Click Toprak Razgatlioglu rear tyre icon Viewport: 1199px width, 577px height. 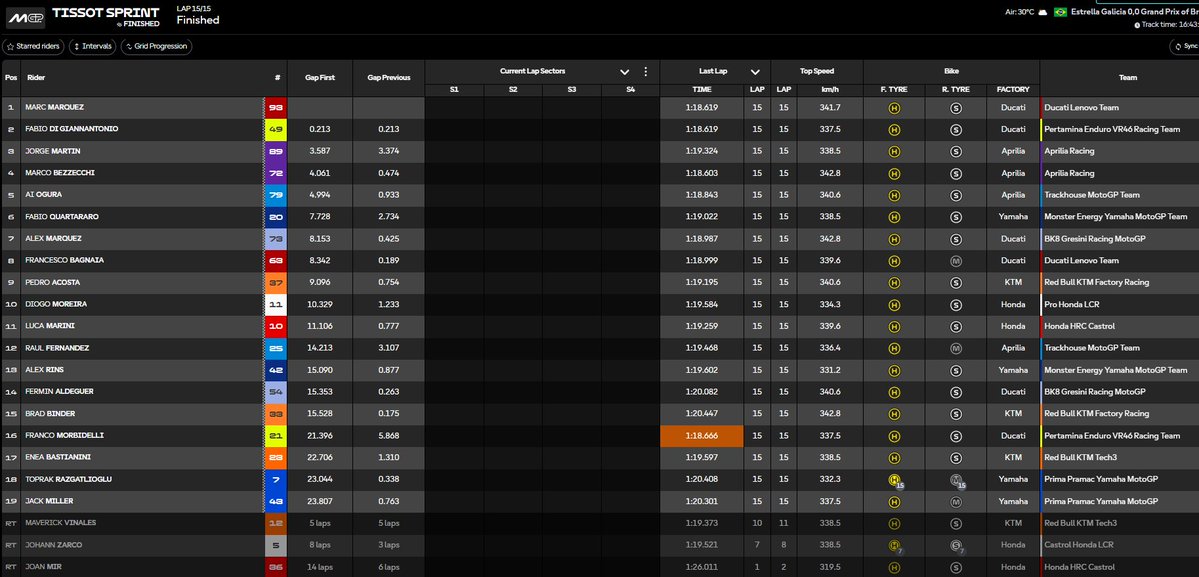tap(957, 481)
